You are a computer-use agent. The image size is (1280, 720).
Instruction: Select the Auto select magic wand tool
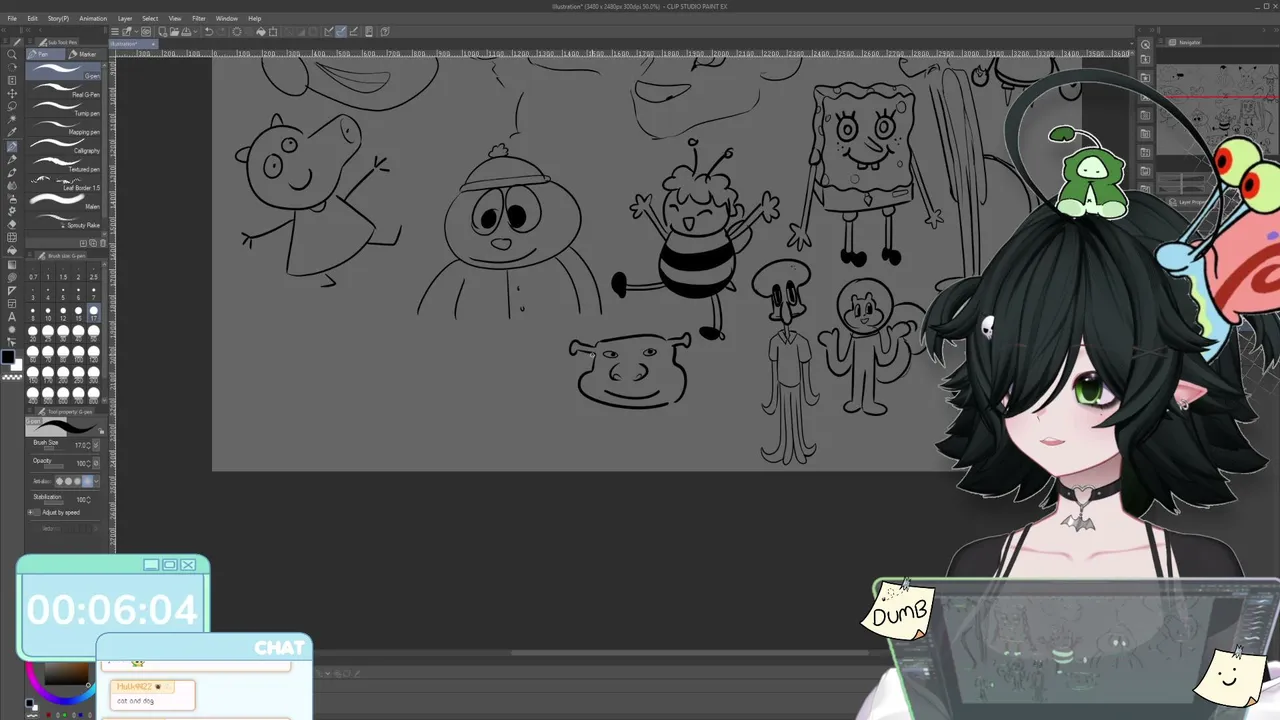click(12, 119)
